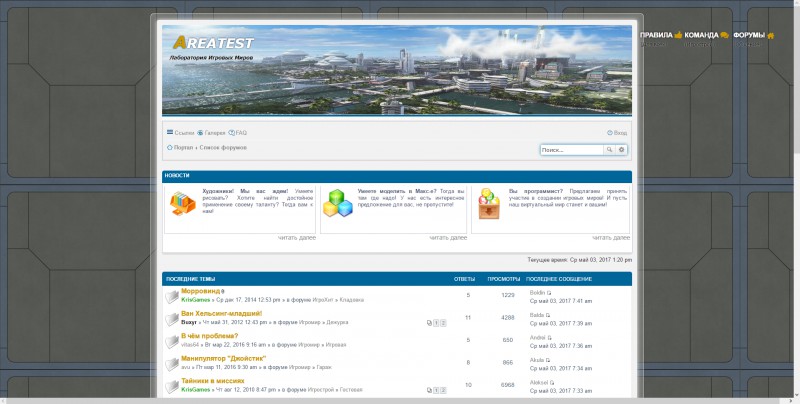The height and width of the screenshot is (404, 800).
Task: Click читать далее under Макс-е modeling news
Action: (448, 238)
